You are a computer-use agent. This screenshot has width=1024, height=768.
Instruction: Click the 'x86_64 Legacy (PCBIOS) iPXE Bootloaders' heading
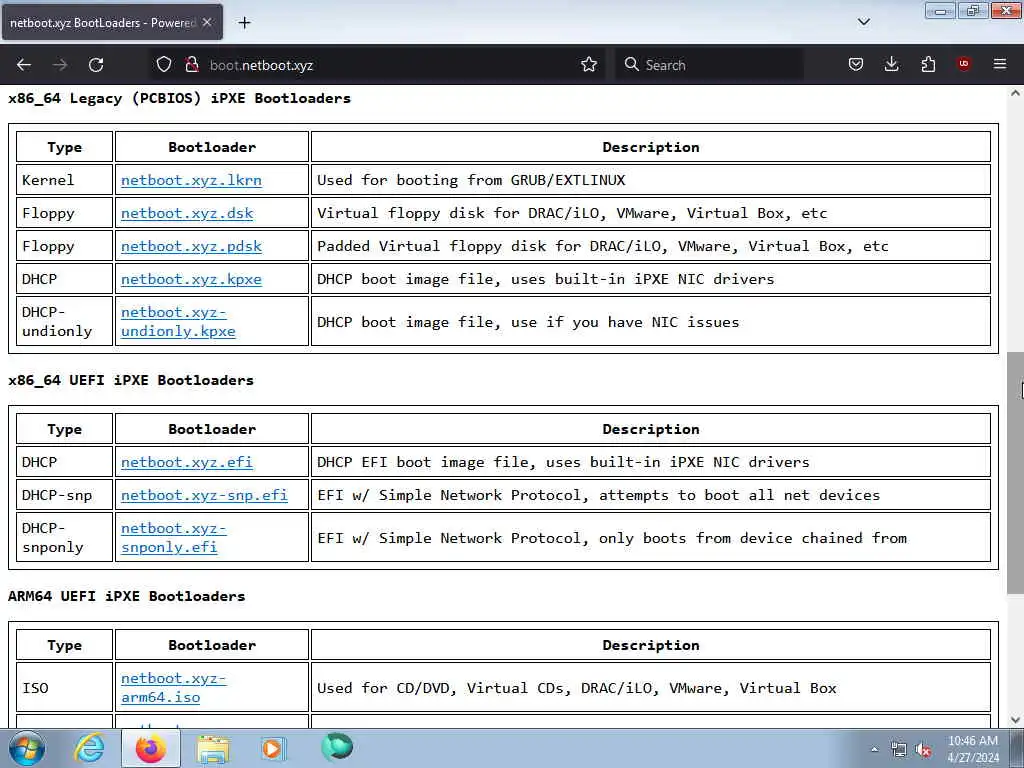[x=179, y=98]
